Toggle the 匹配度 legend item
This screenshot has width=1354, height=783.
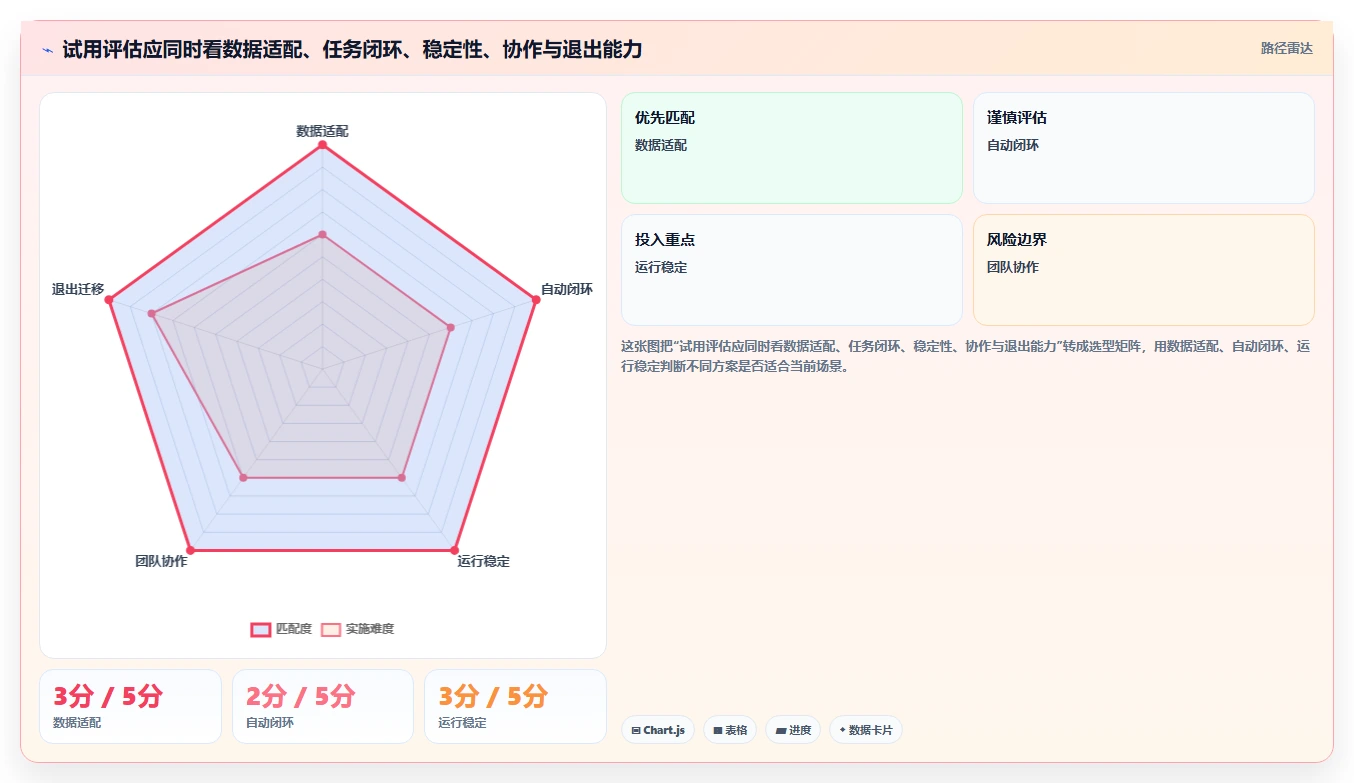pos(281,629)
